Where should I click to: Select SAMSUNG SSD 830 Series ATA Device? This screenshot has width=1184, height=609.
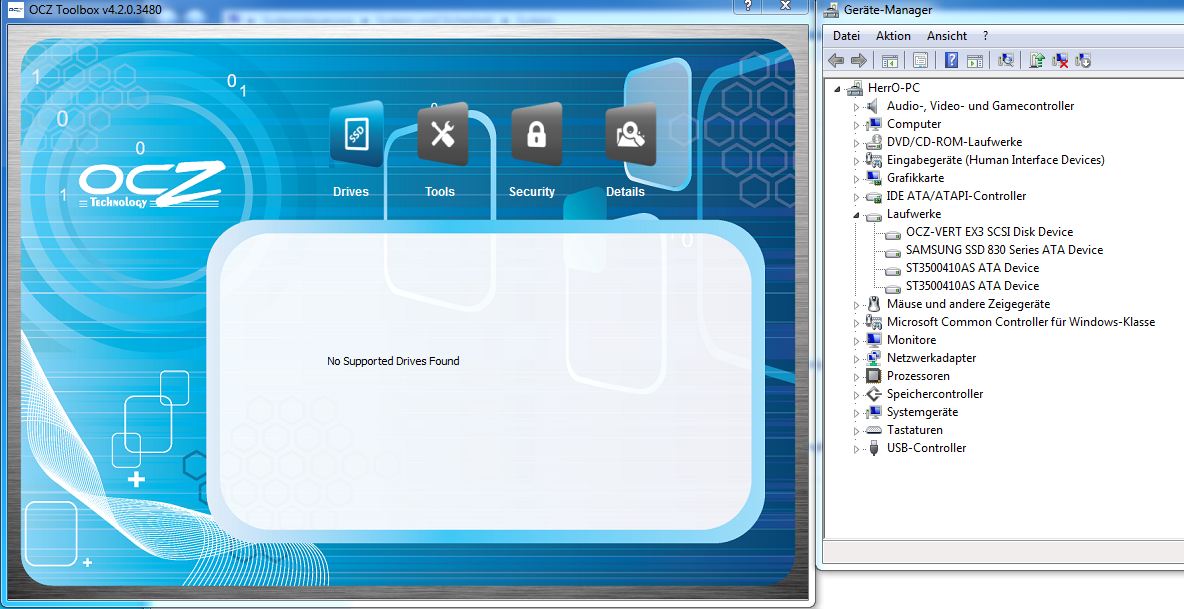click(x=1004, y=250)
